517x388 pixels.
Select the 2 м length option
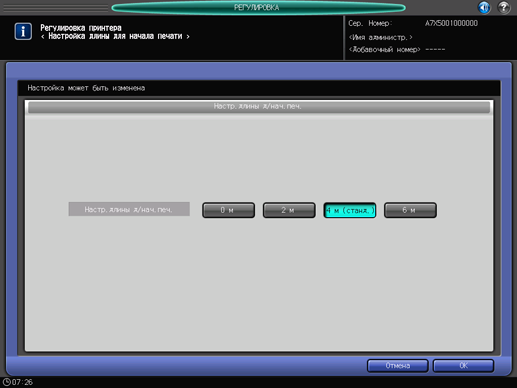pyautogui.click(x=289, y=210)
